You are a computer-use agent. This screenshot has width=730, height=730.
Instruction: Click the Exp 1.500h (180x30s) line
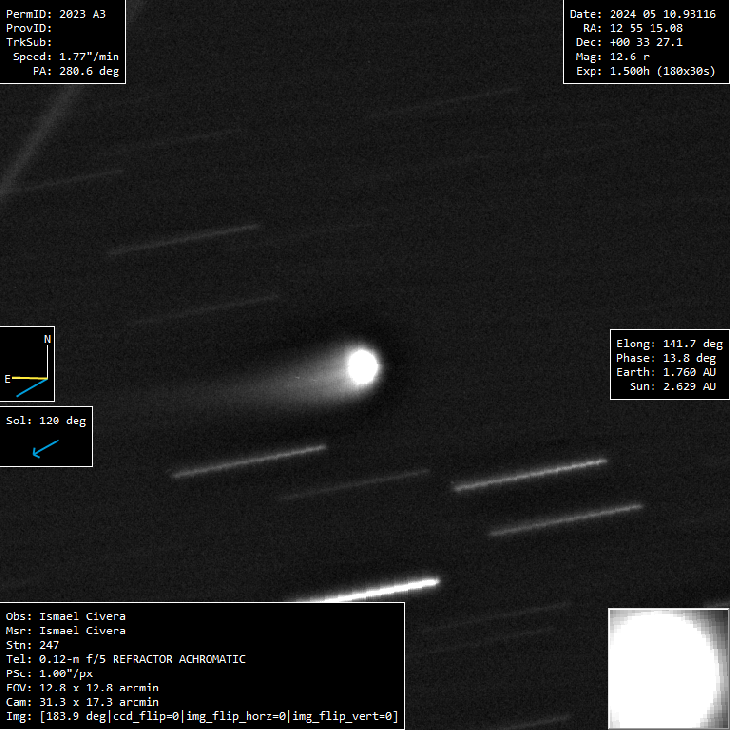tap(646, 71)
